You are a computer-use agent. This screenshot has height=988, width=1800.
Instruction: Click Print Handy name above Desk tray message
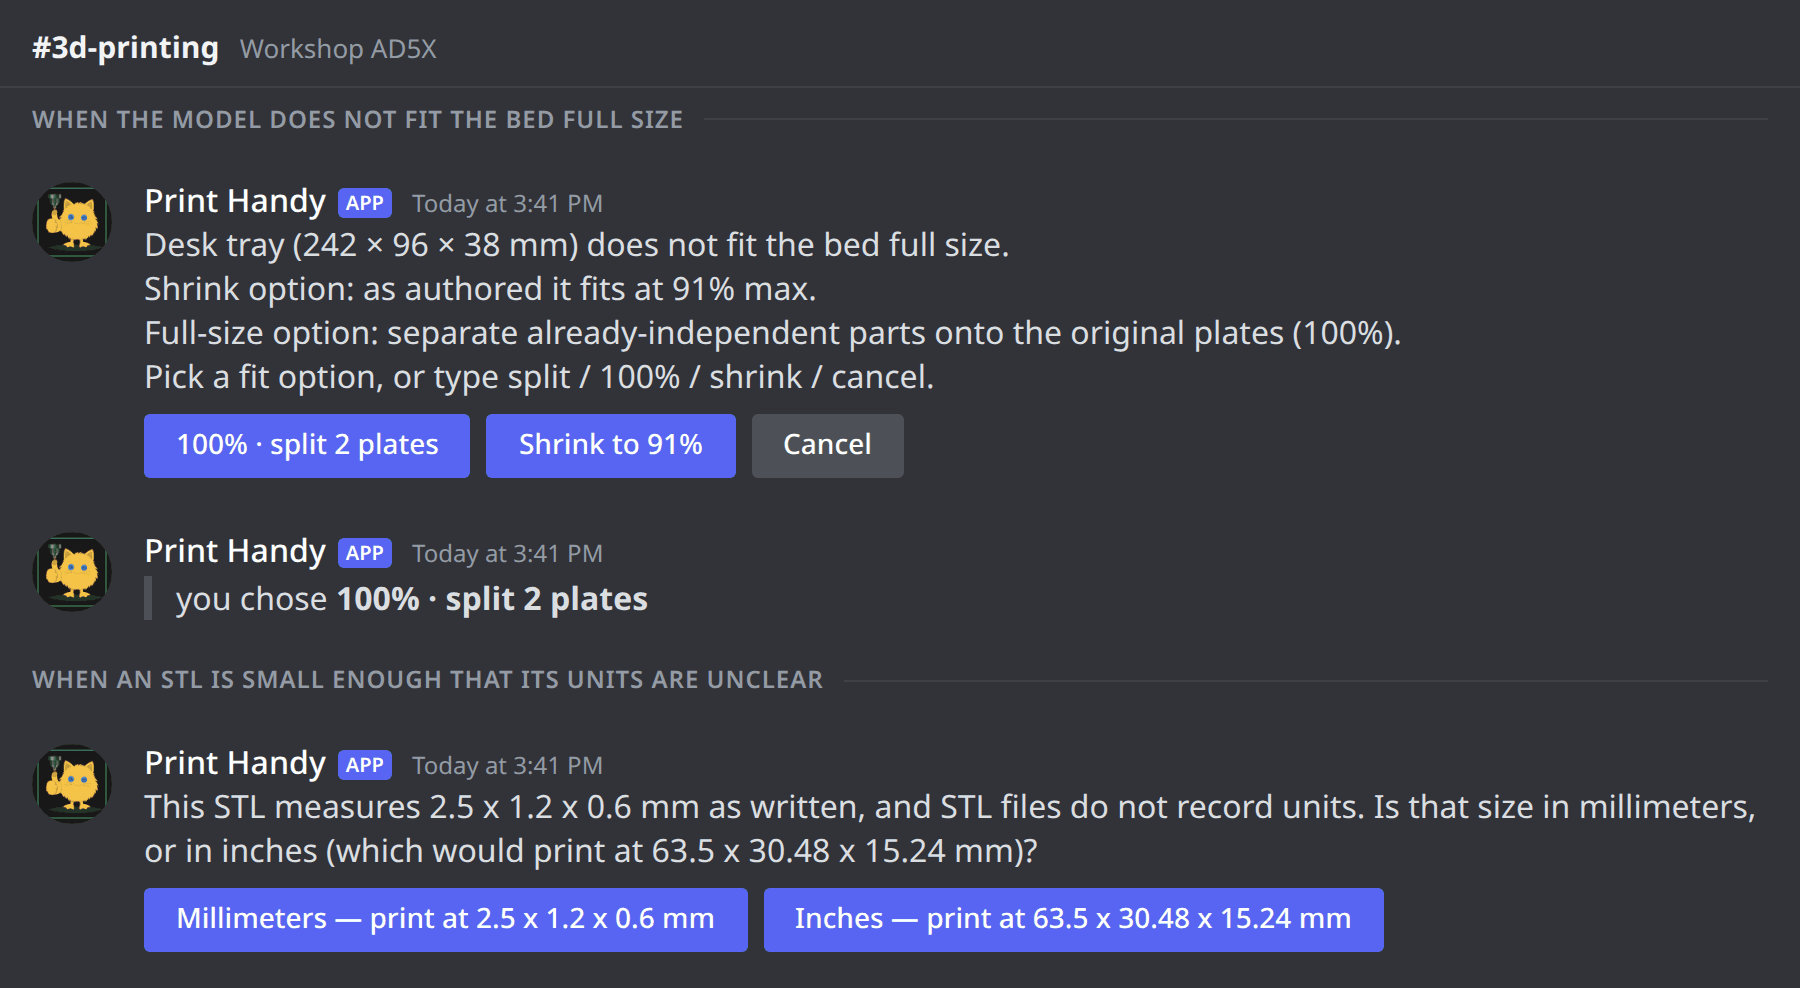(235, 201)
